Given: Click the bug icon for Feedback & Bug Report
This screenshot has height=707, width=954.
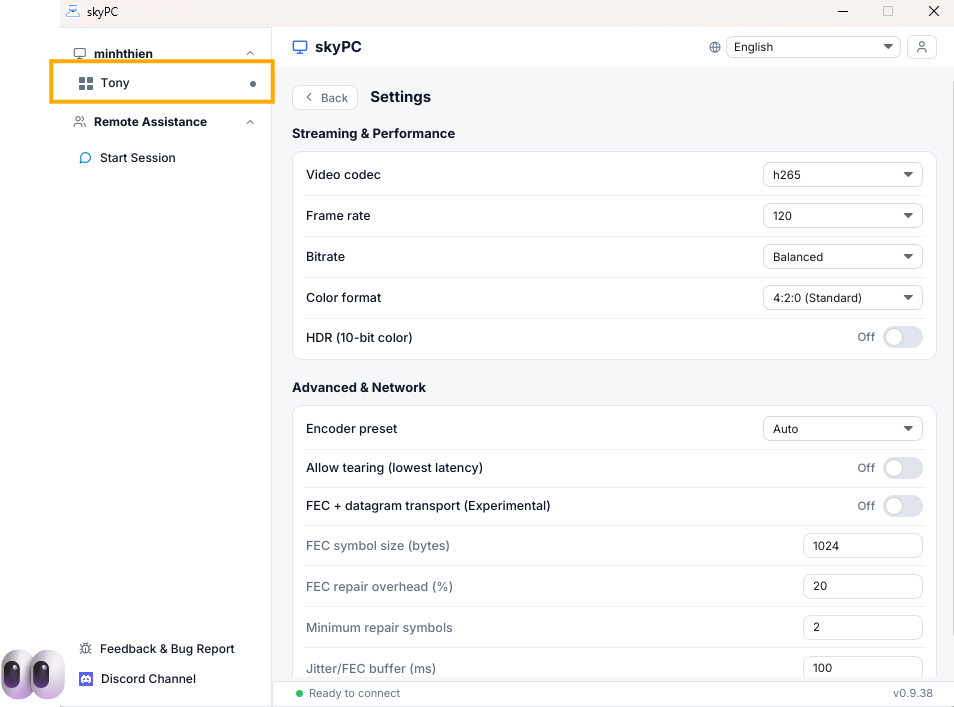Looking at the screenshot, I should click(86, 649).
